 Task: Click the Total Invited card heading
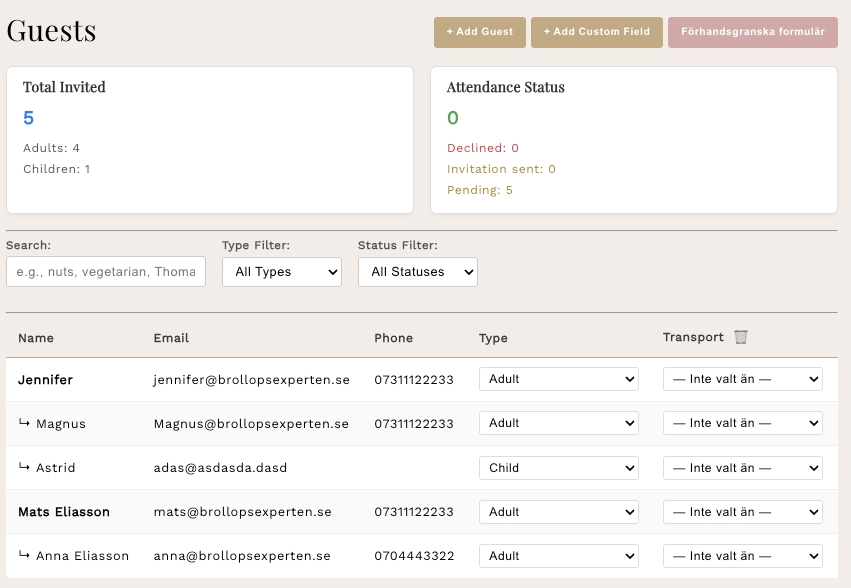tap(64, 87)
